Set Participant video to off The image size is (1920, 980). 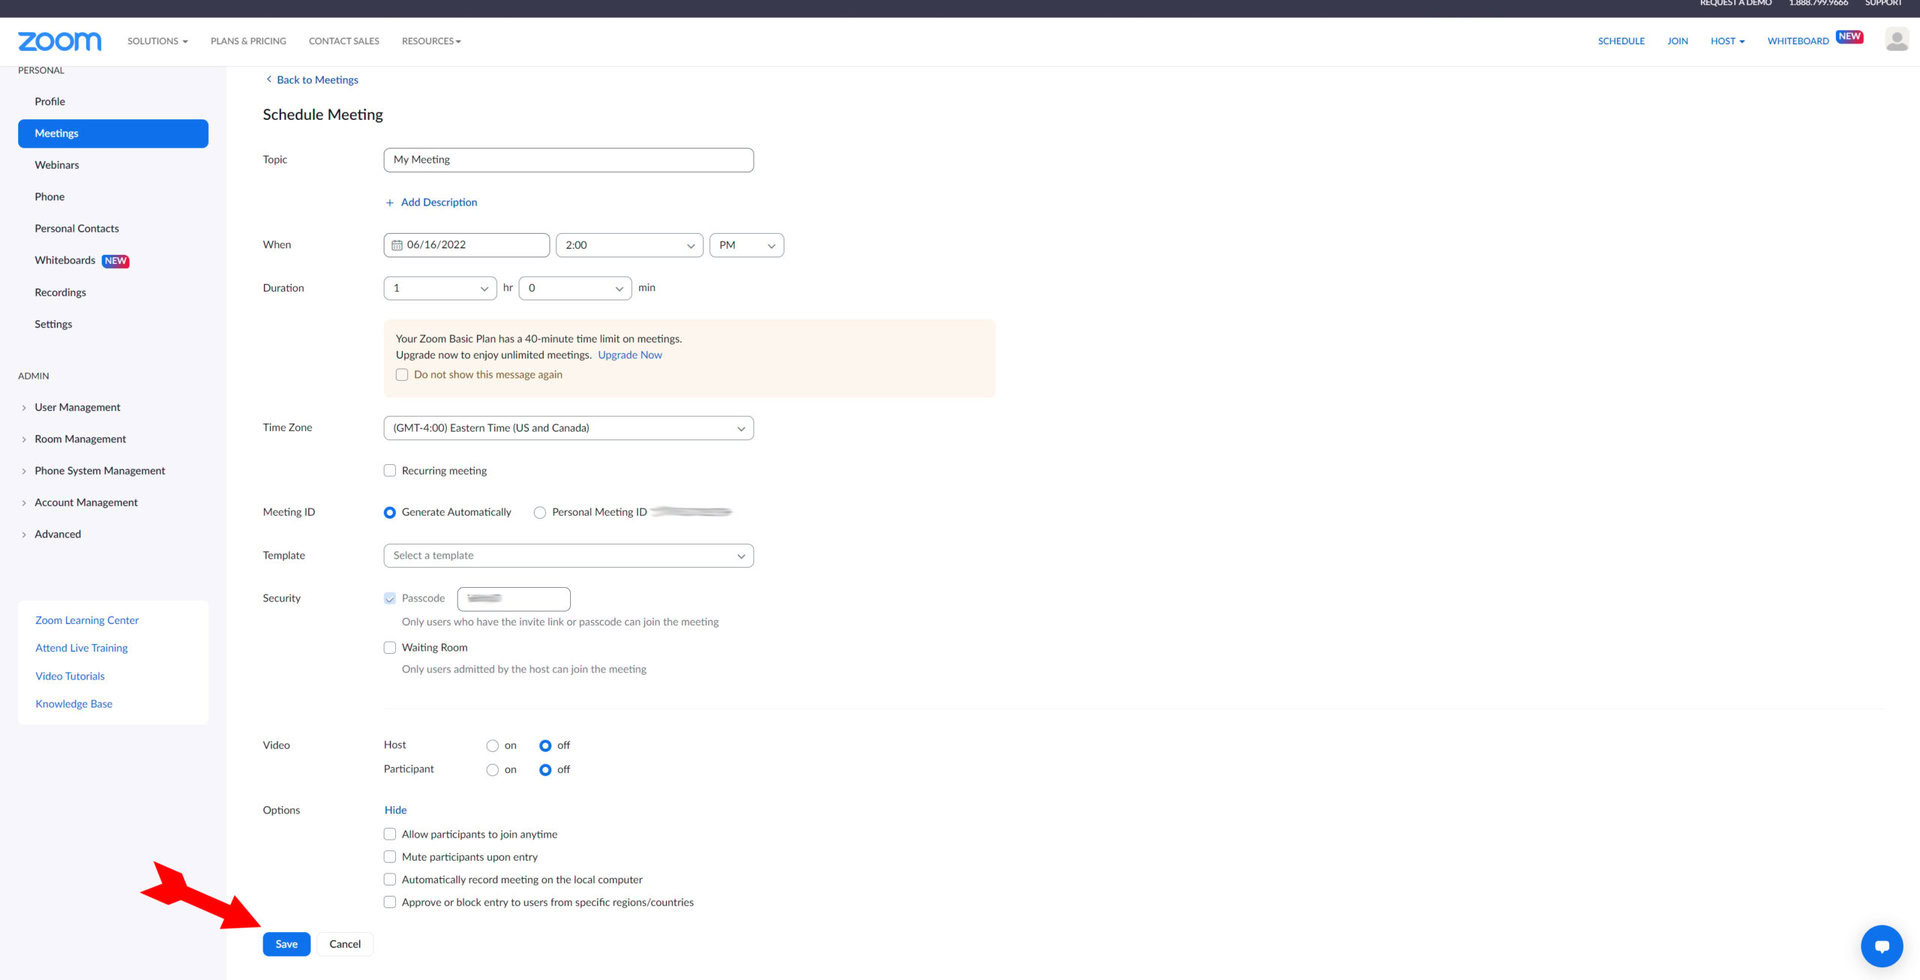545,770
